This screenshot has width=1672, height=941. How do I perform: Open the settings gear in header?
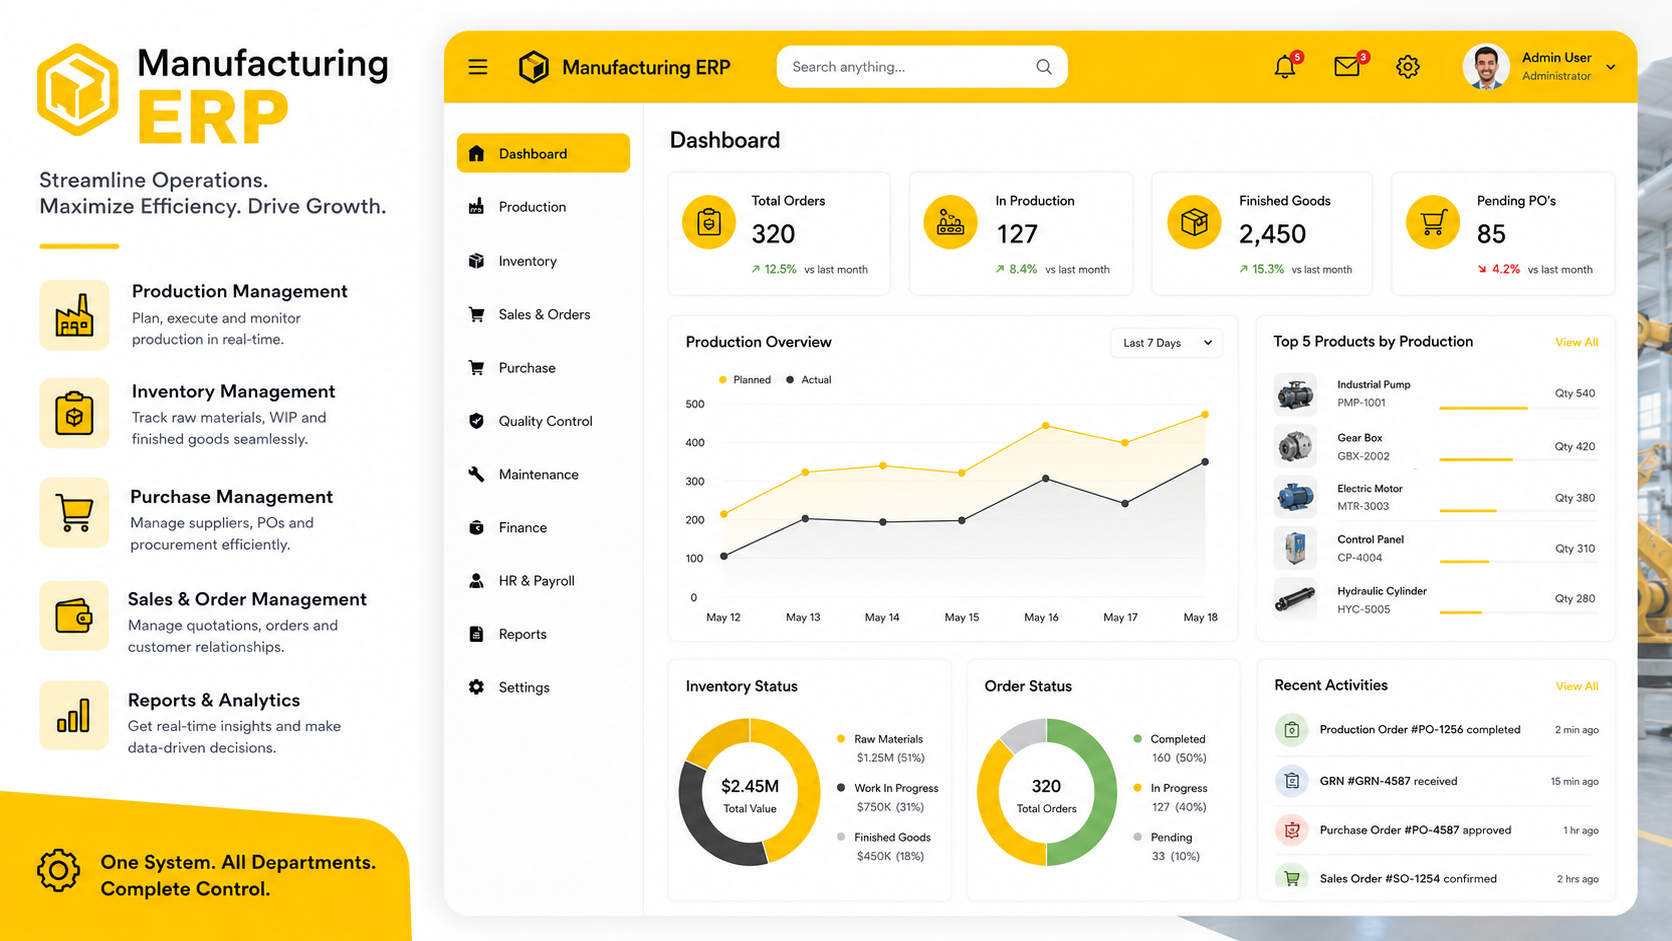point(1408,67)
